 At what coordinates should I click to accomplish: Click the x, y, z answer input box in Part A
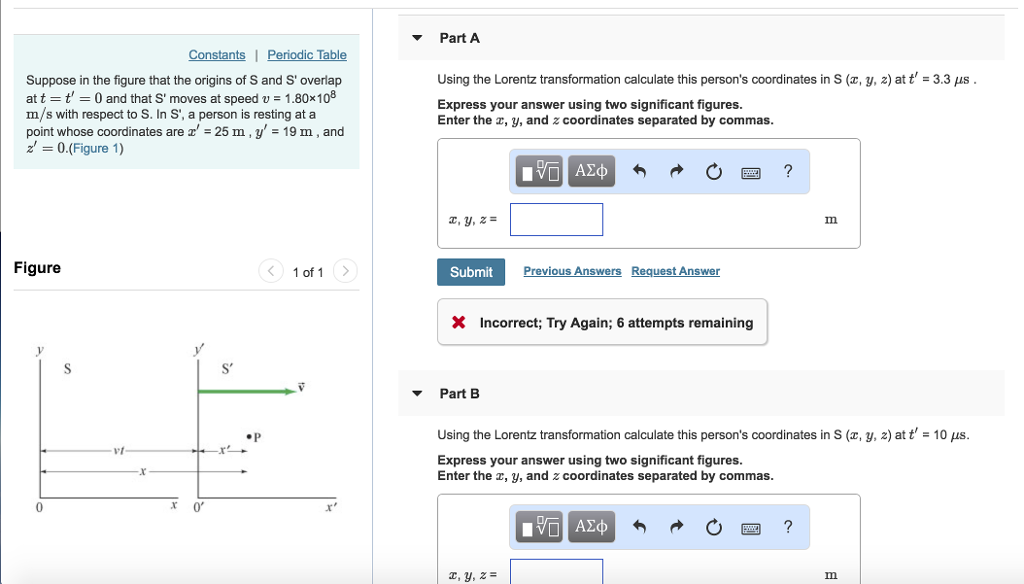click(556, 219)
